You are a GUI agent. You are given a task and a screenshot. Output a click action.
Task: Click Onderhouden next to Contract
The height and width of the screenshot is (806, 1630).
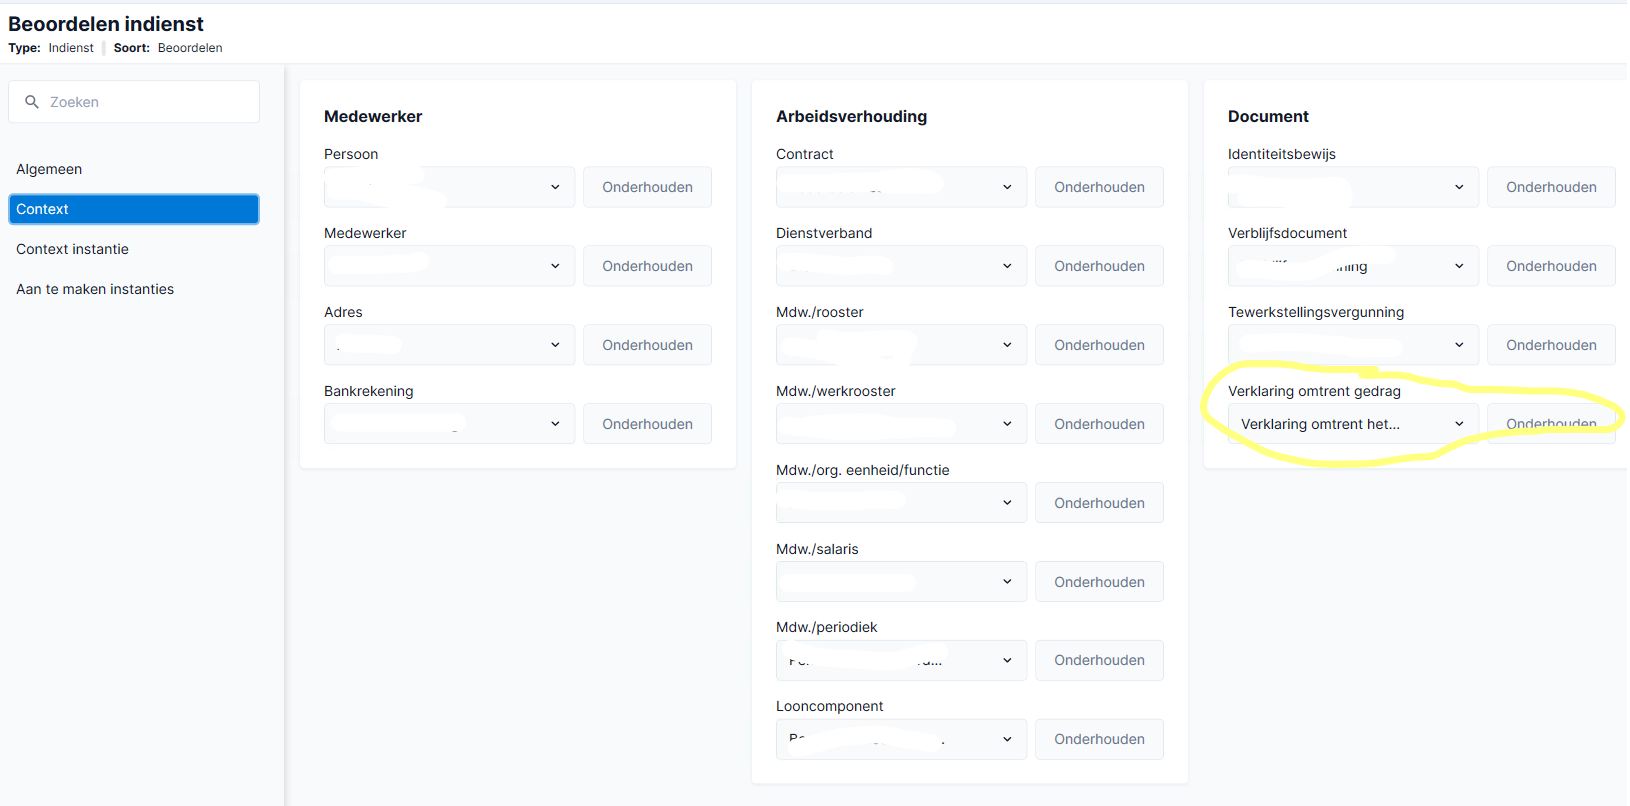tap(1099, 187)
